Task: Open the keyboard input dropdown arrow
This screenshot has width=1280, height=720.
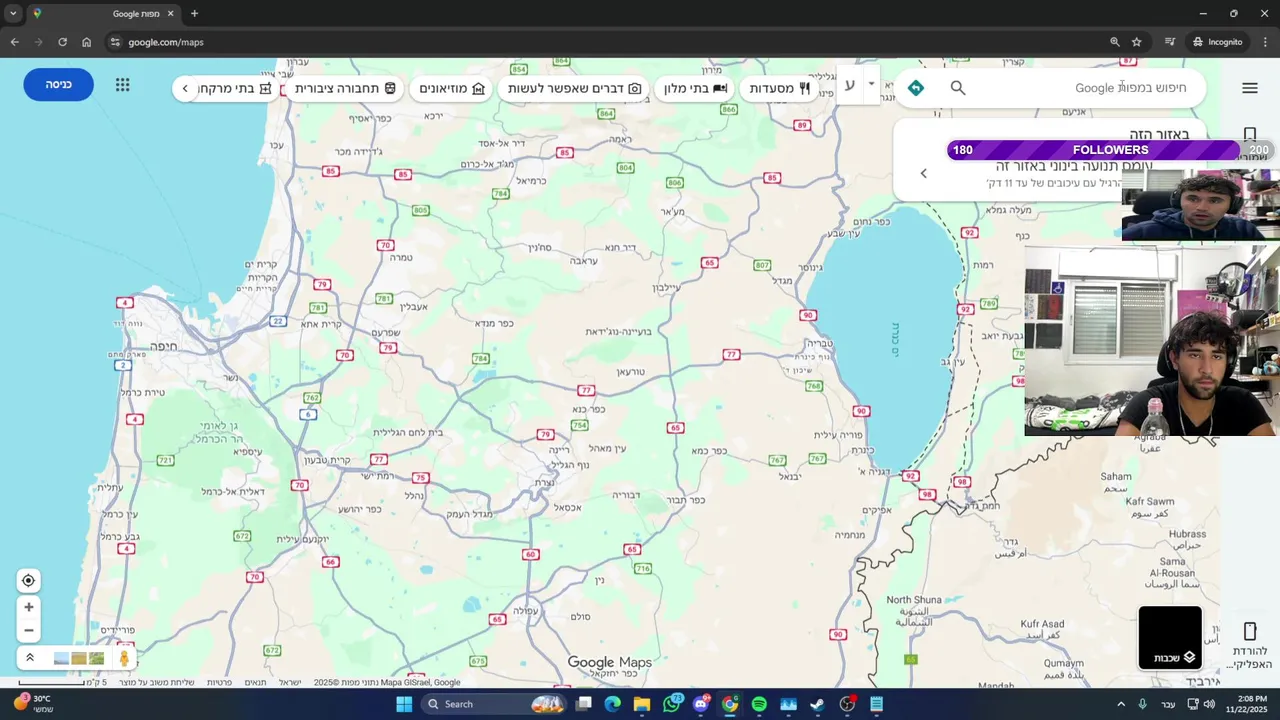Action: tap(871, 85)
